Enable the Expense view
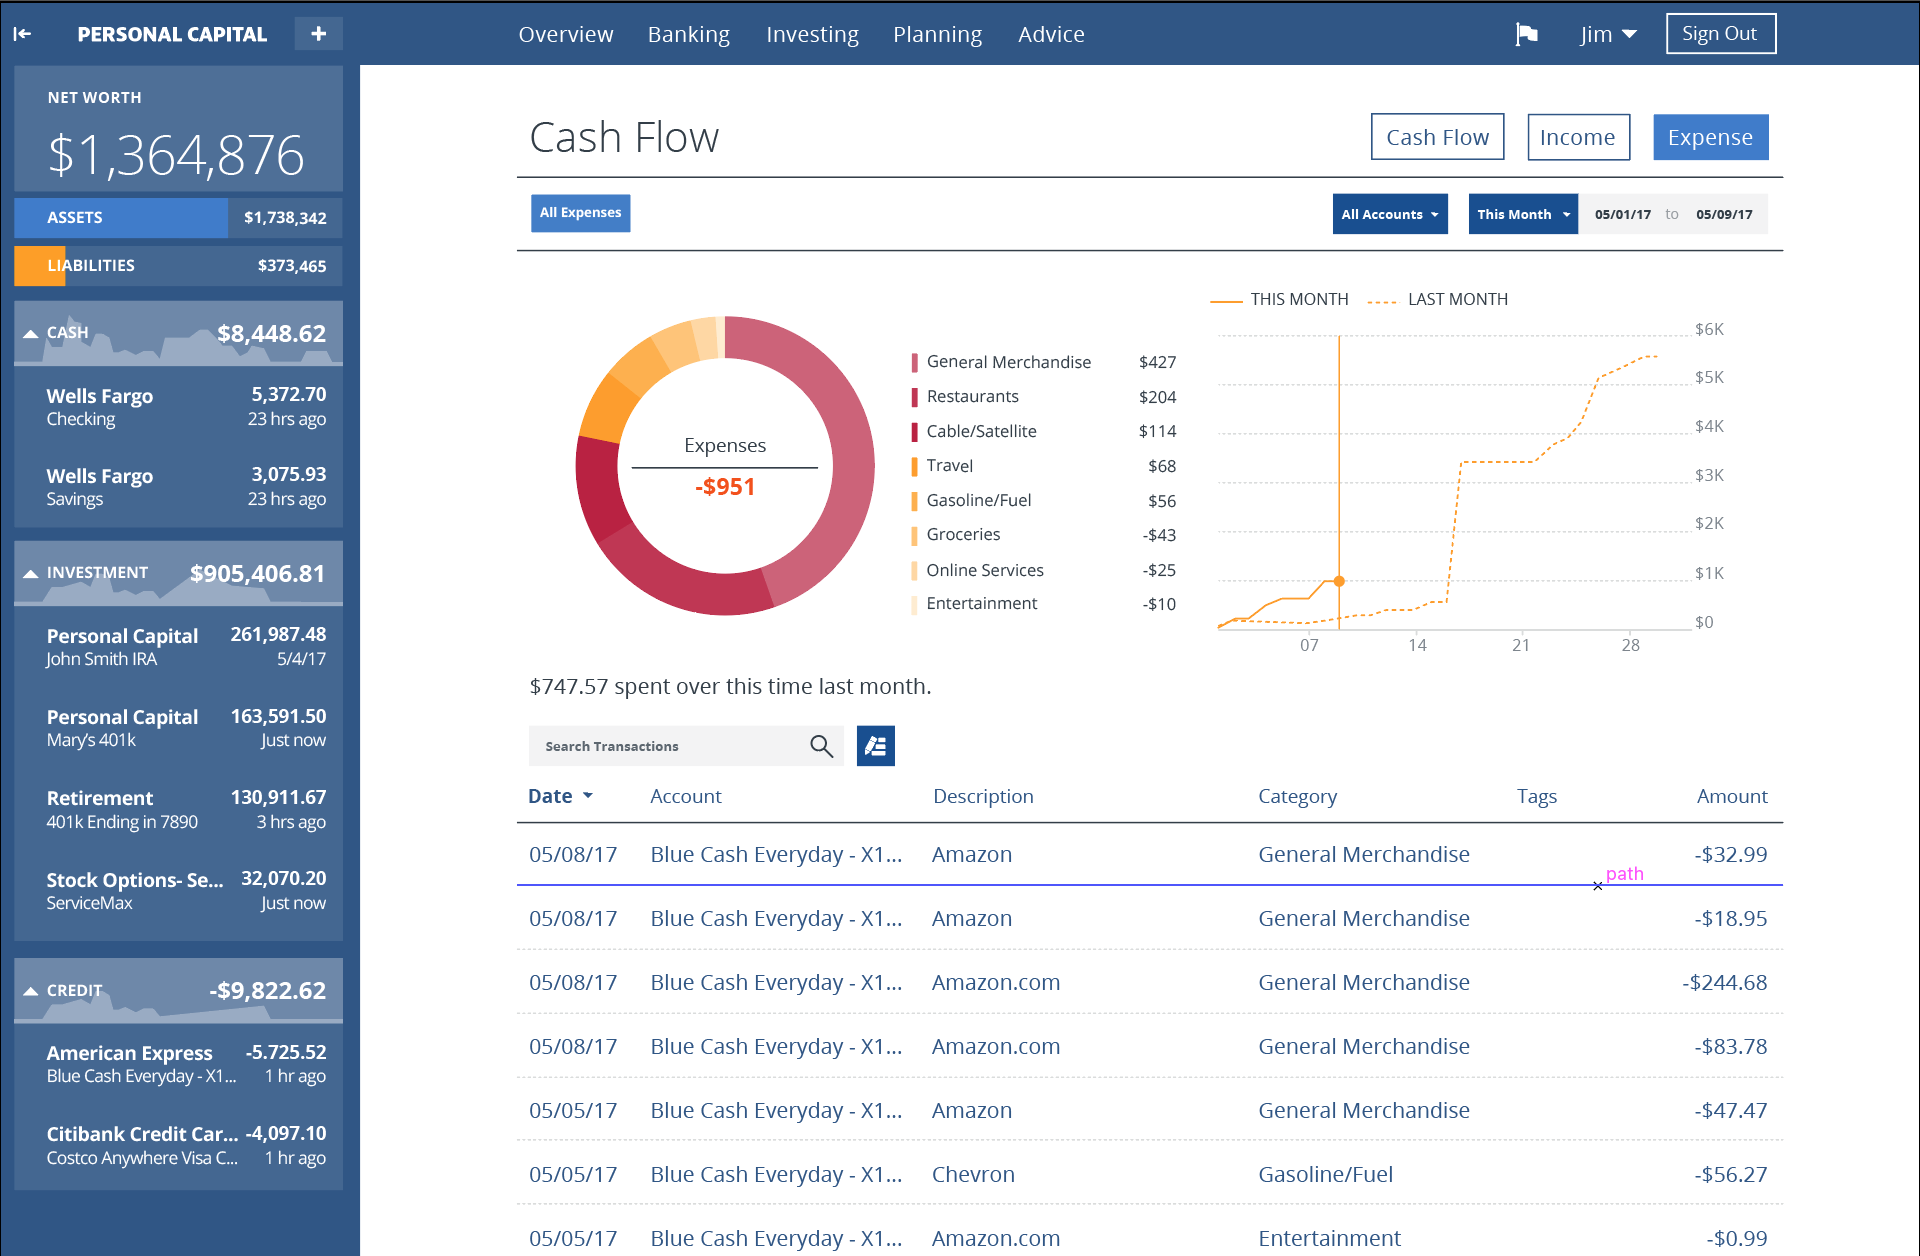 point(1710,137)
